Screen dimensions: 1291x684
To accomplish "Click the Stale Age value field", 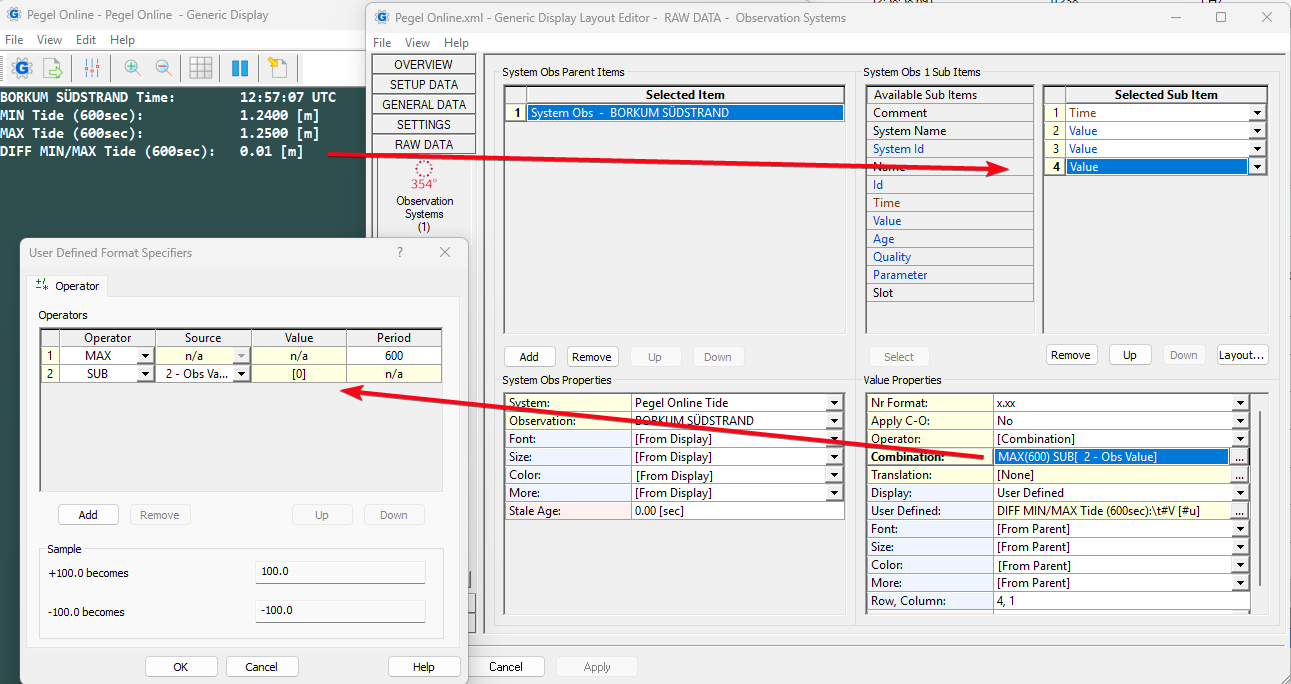I will point(738,511).
